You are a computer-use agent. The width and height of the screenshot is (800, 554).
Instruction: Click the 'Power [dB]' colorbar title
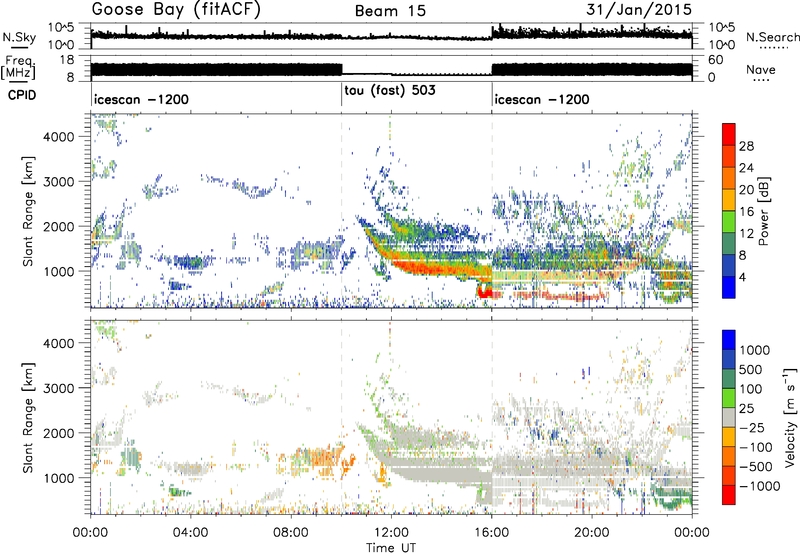click(764, 211)
